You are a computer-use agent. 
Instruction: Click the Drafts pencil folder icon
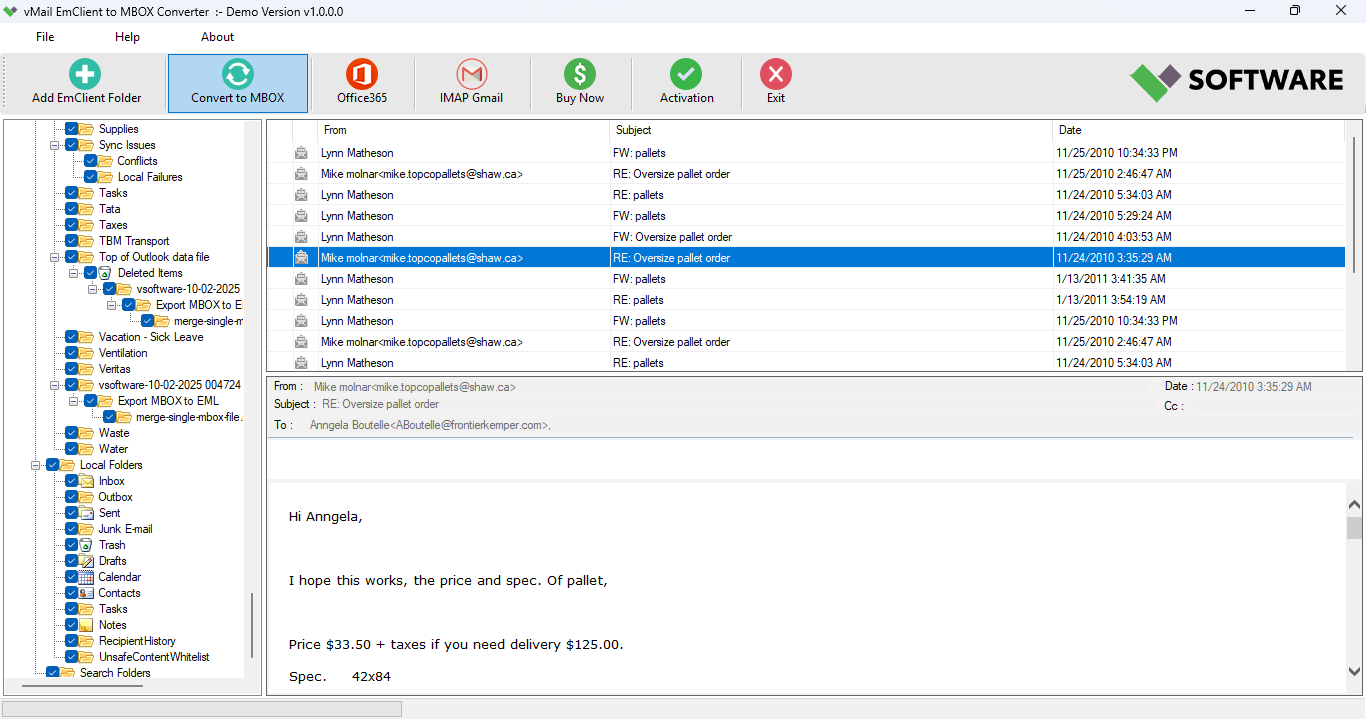click(x=87, y=561)
